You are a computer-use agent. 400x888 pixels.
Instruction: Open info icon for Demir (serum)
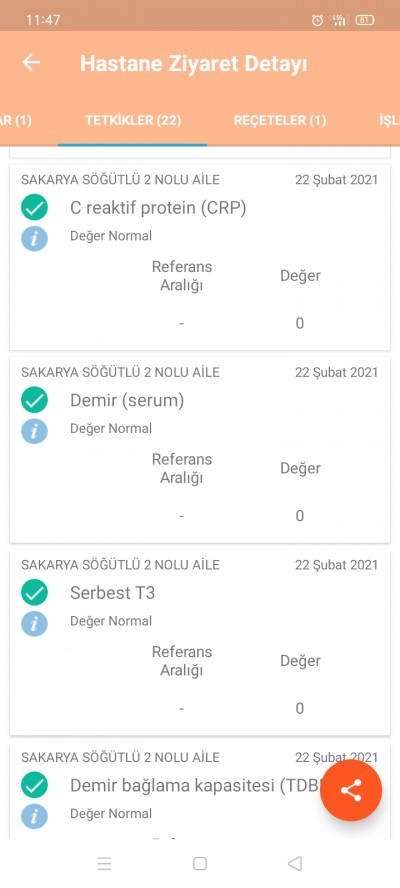point(35,431)
